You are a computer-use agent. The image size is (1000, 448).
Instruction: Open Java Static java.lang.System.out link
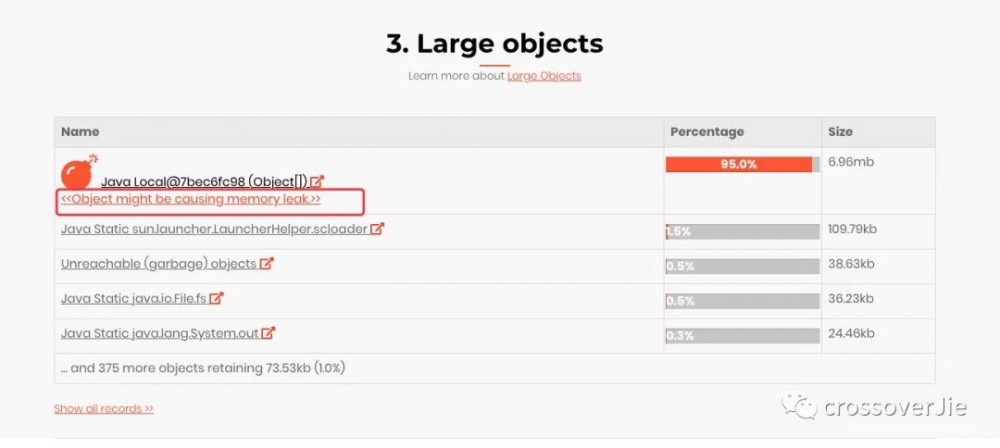coord(159,333)
